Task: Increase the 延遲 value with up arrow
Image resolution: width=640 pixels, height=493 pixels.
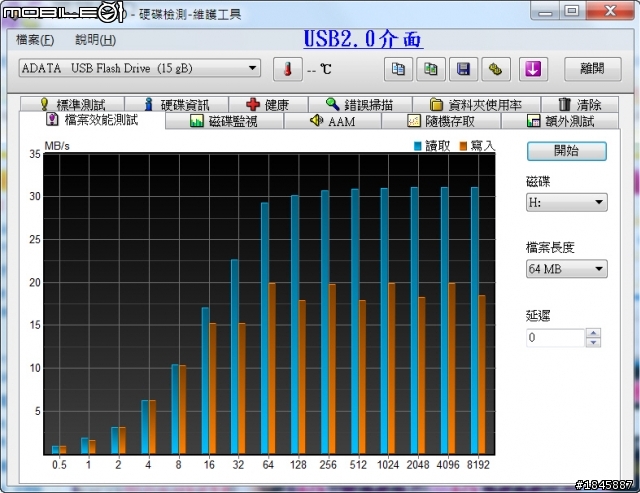Action: (x=593, y=333)
